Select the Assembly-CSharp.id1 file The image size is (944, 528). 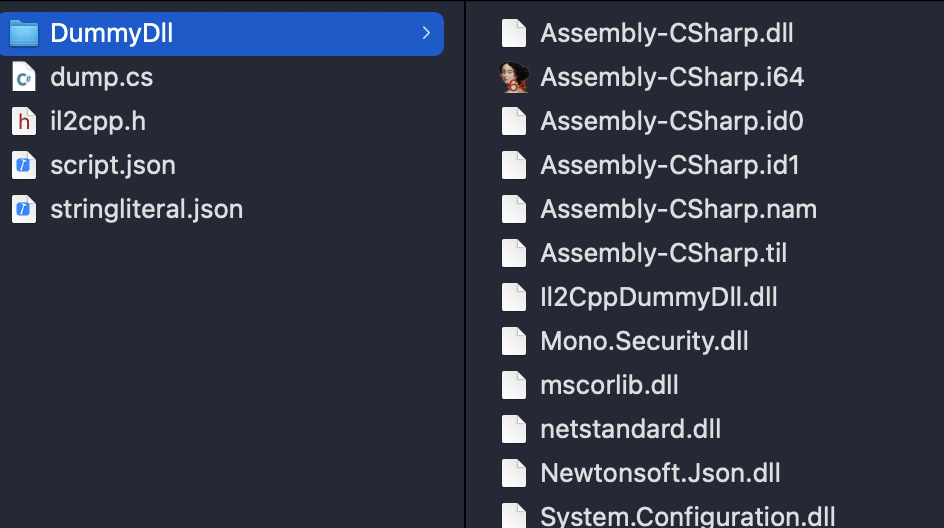click(669, 165)
